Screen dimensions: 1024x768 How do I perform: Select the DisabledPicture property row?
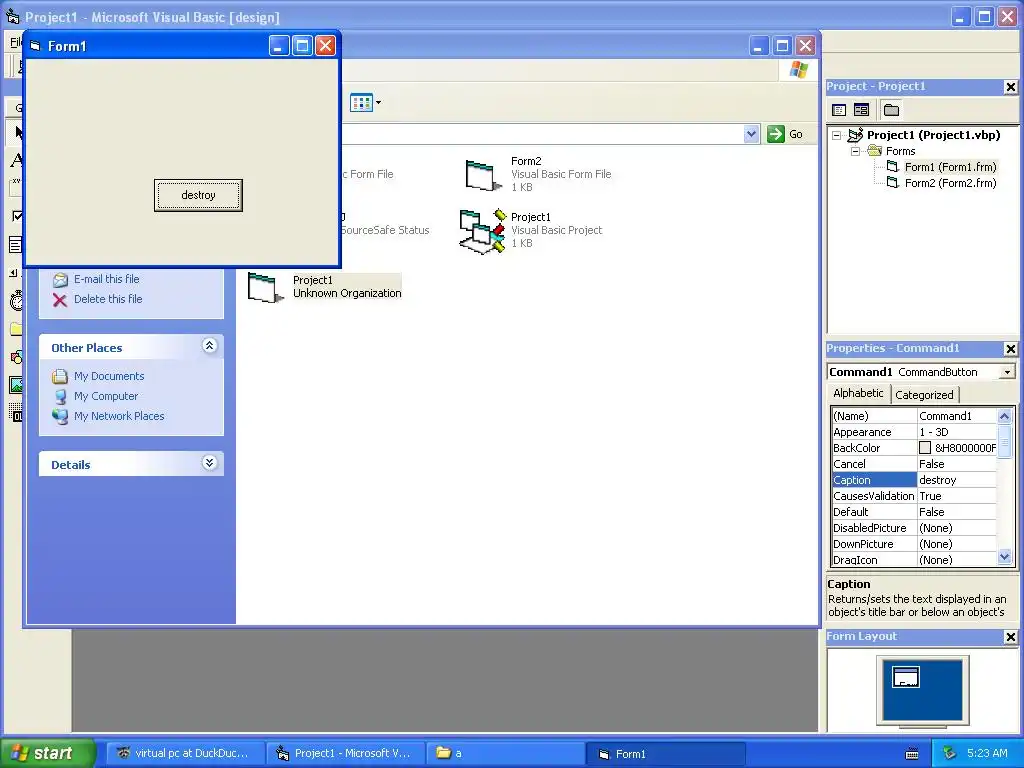point(914,528)
